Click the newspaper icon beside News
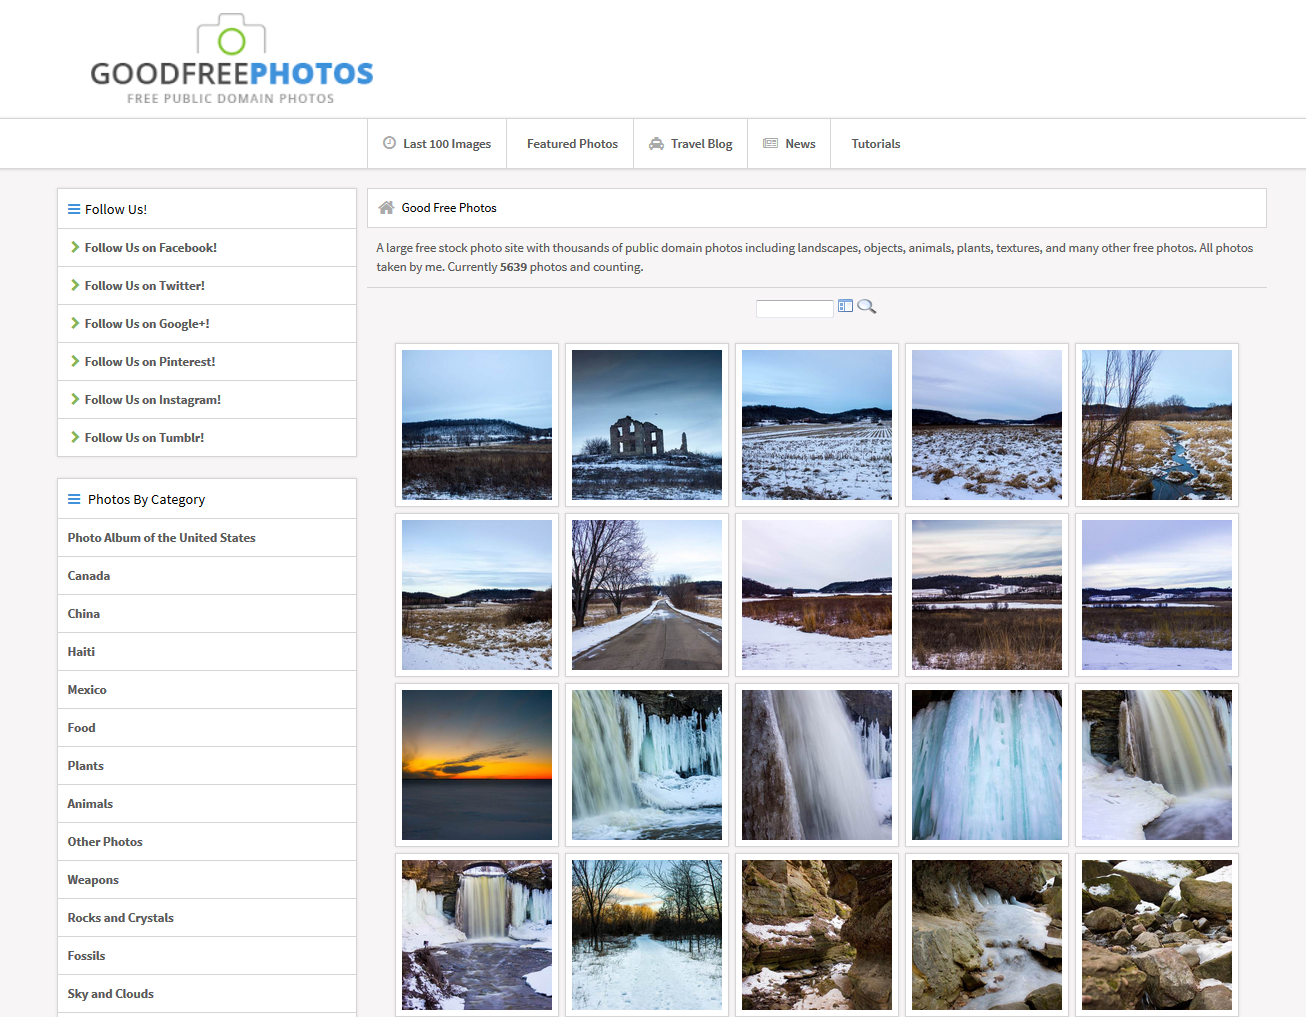The height and width of the screenshot is (1017, 1306). pyautogui.click(x=770, y=143)
